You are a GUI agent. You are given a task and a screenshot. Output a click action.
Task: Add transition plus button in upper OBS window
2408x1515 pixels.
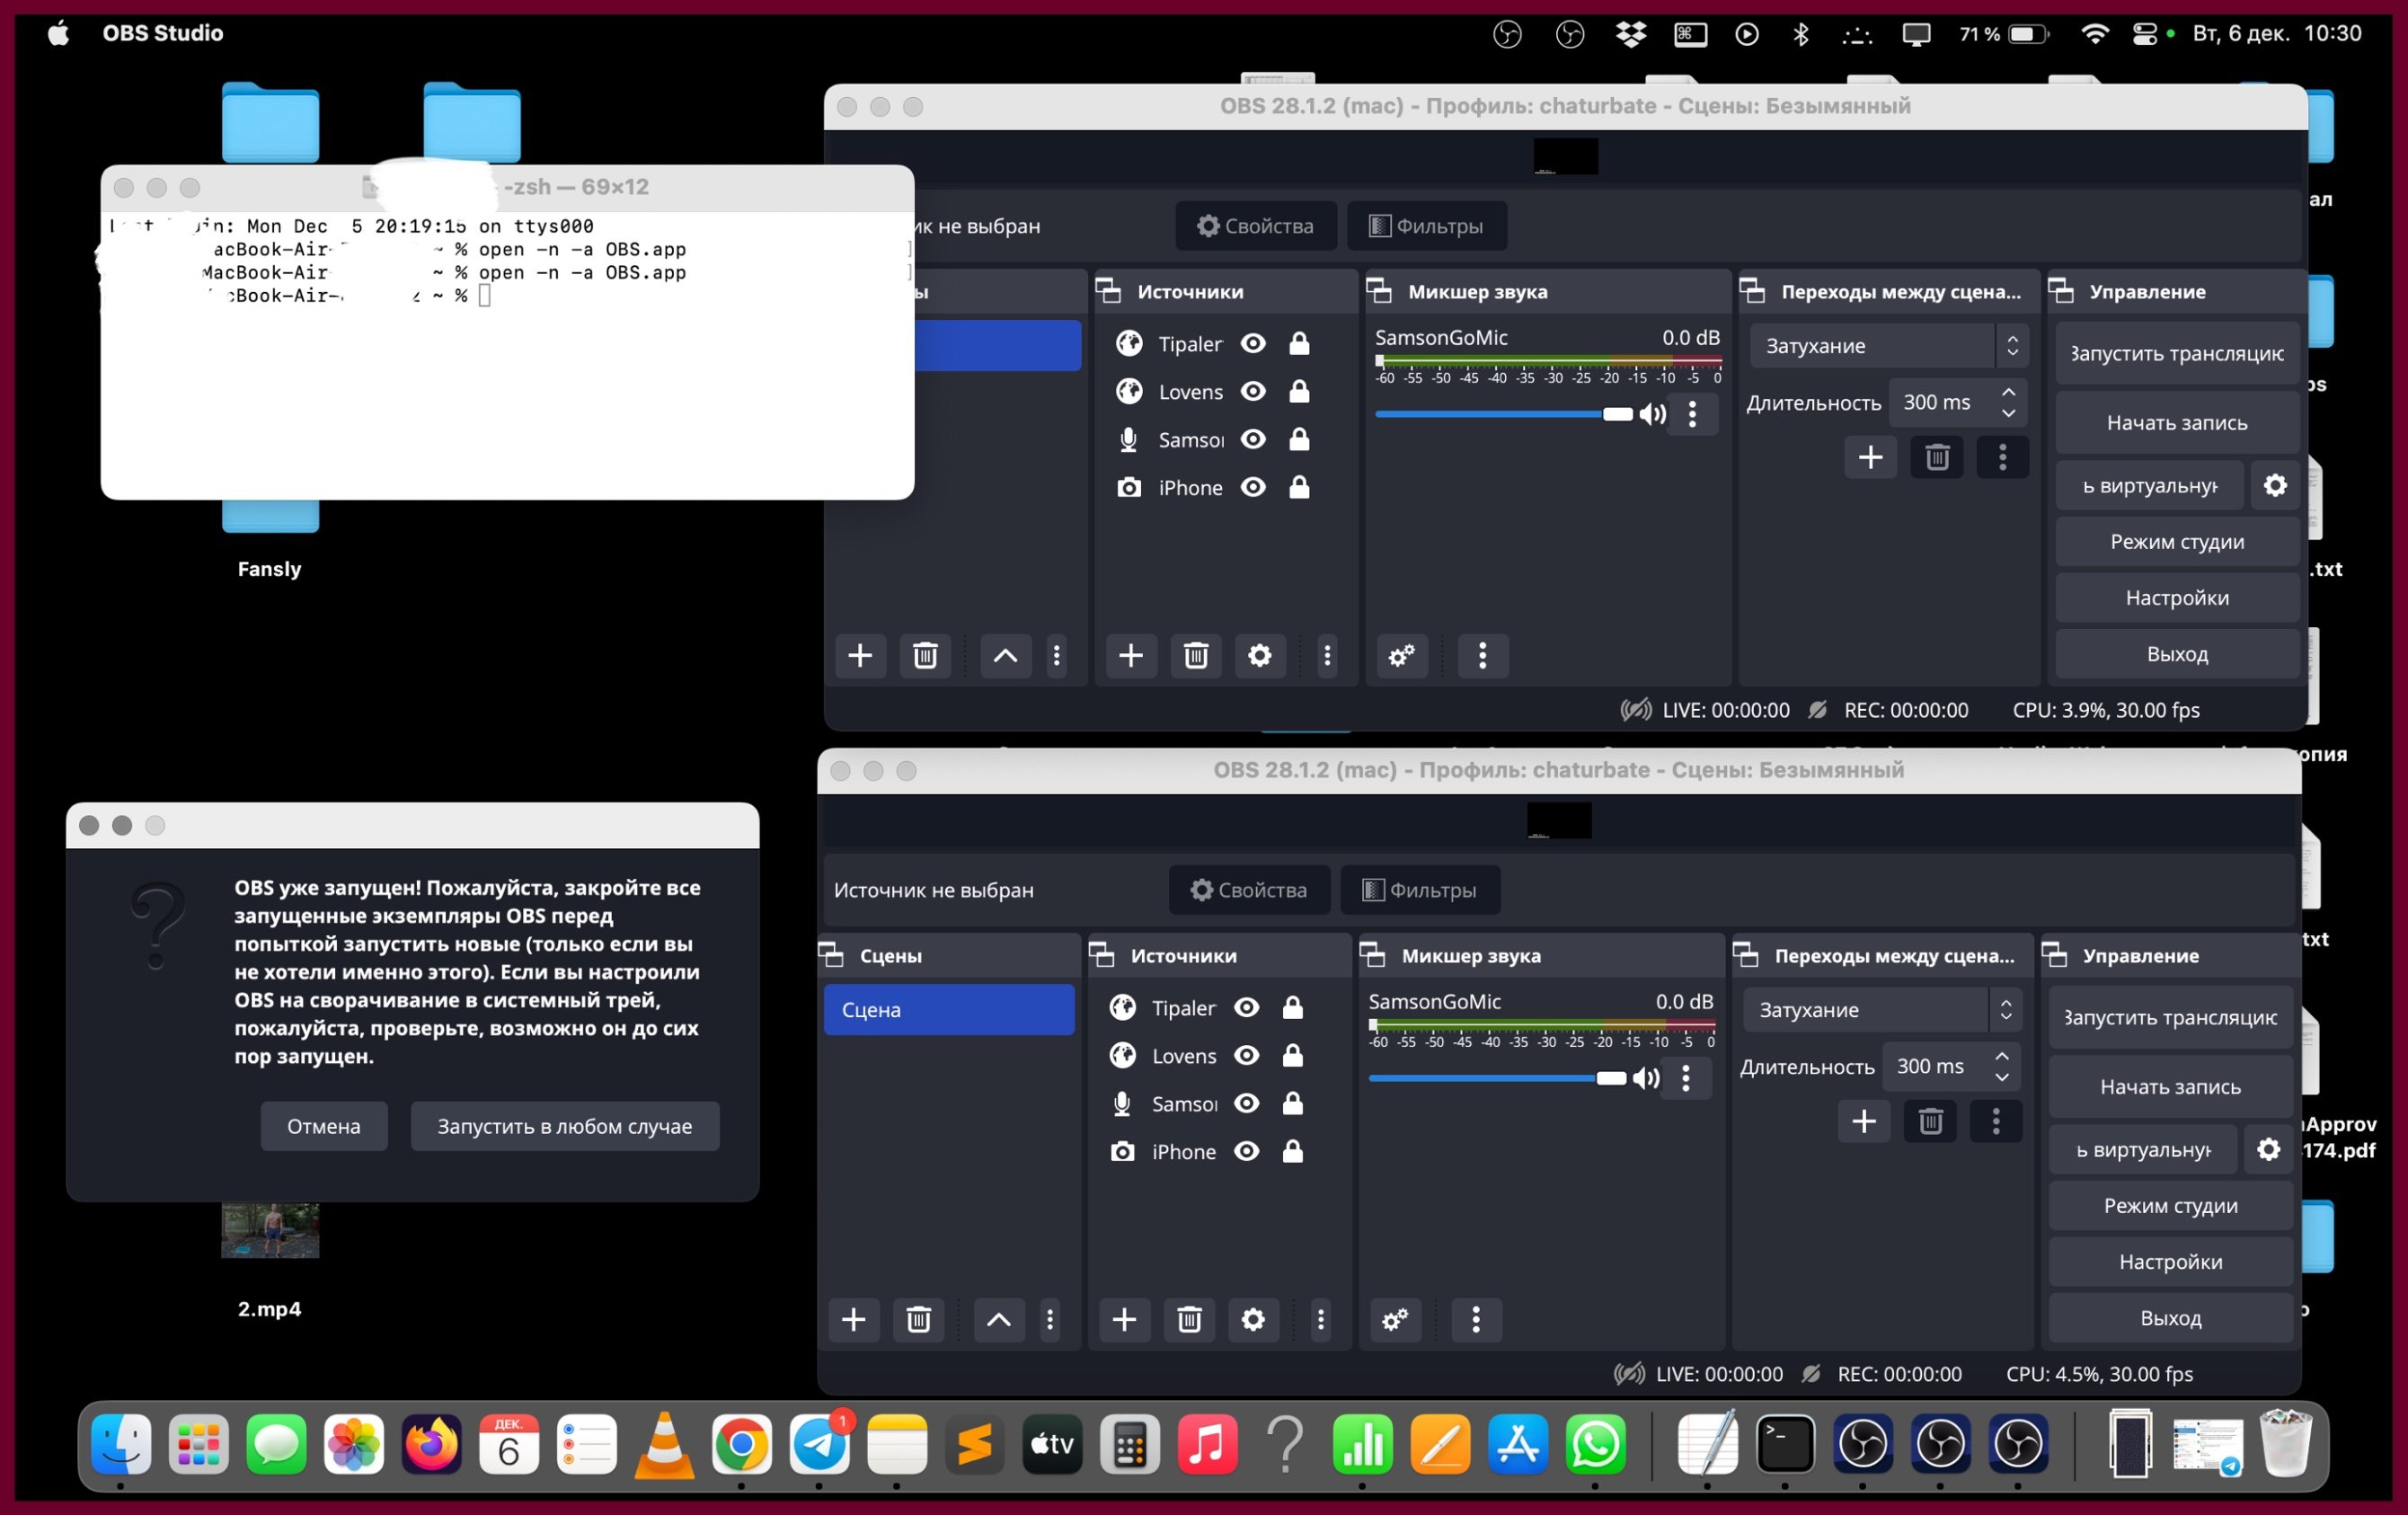(1871, 457)
